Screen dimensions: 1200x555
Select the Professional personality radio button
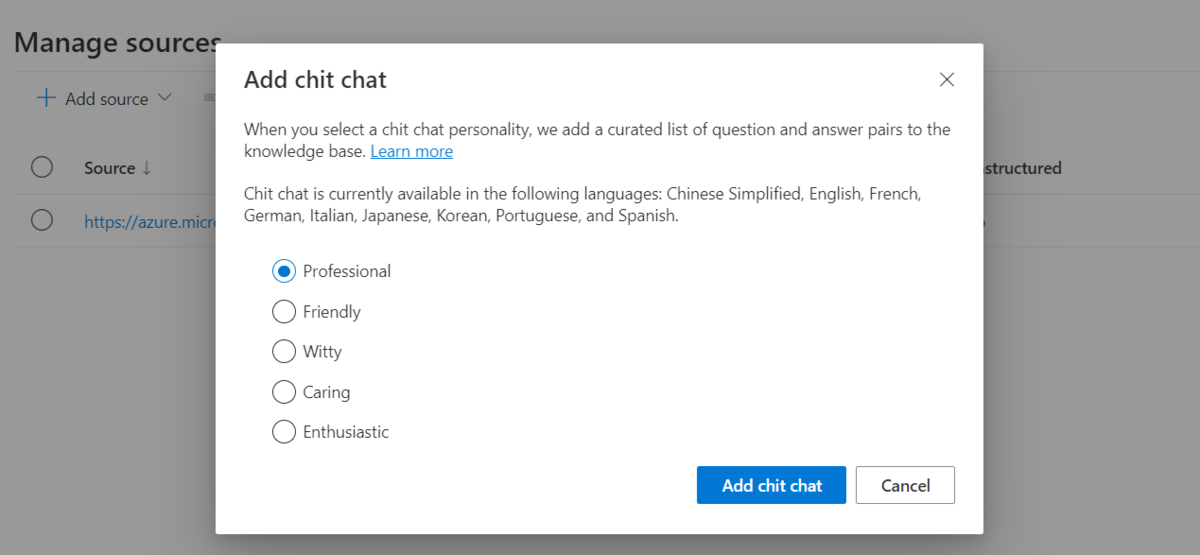coord(284,271)
